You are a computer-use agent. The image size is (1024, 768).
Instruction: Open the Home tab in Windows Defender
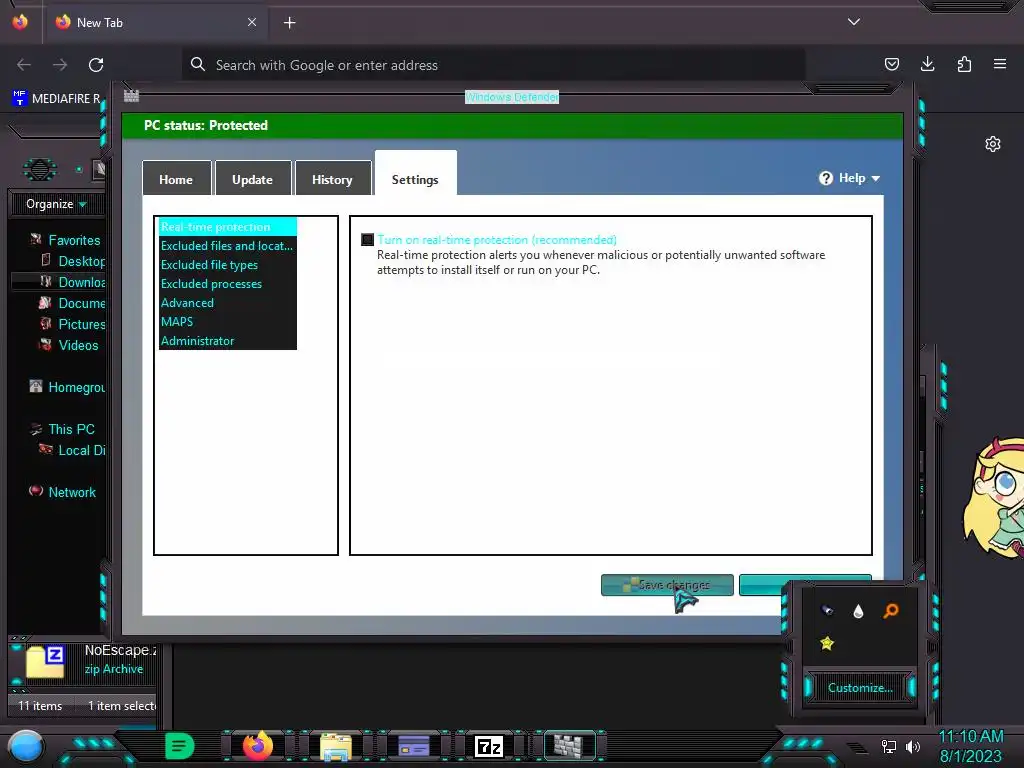click(176, 179)
